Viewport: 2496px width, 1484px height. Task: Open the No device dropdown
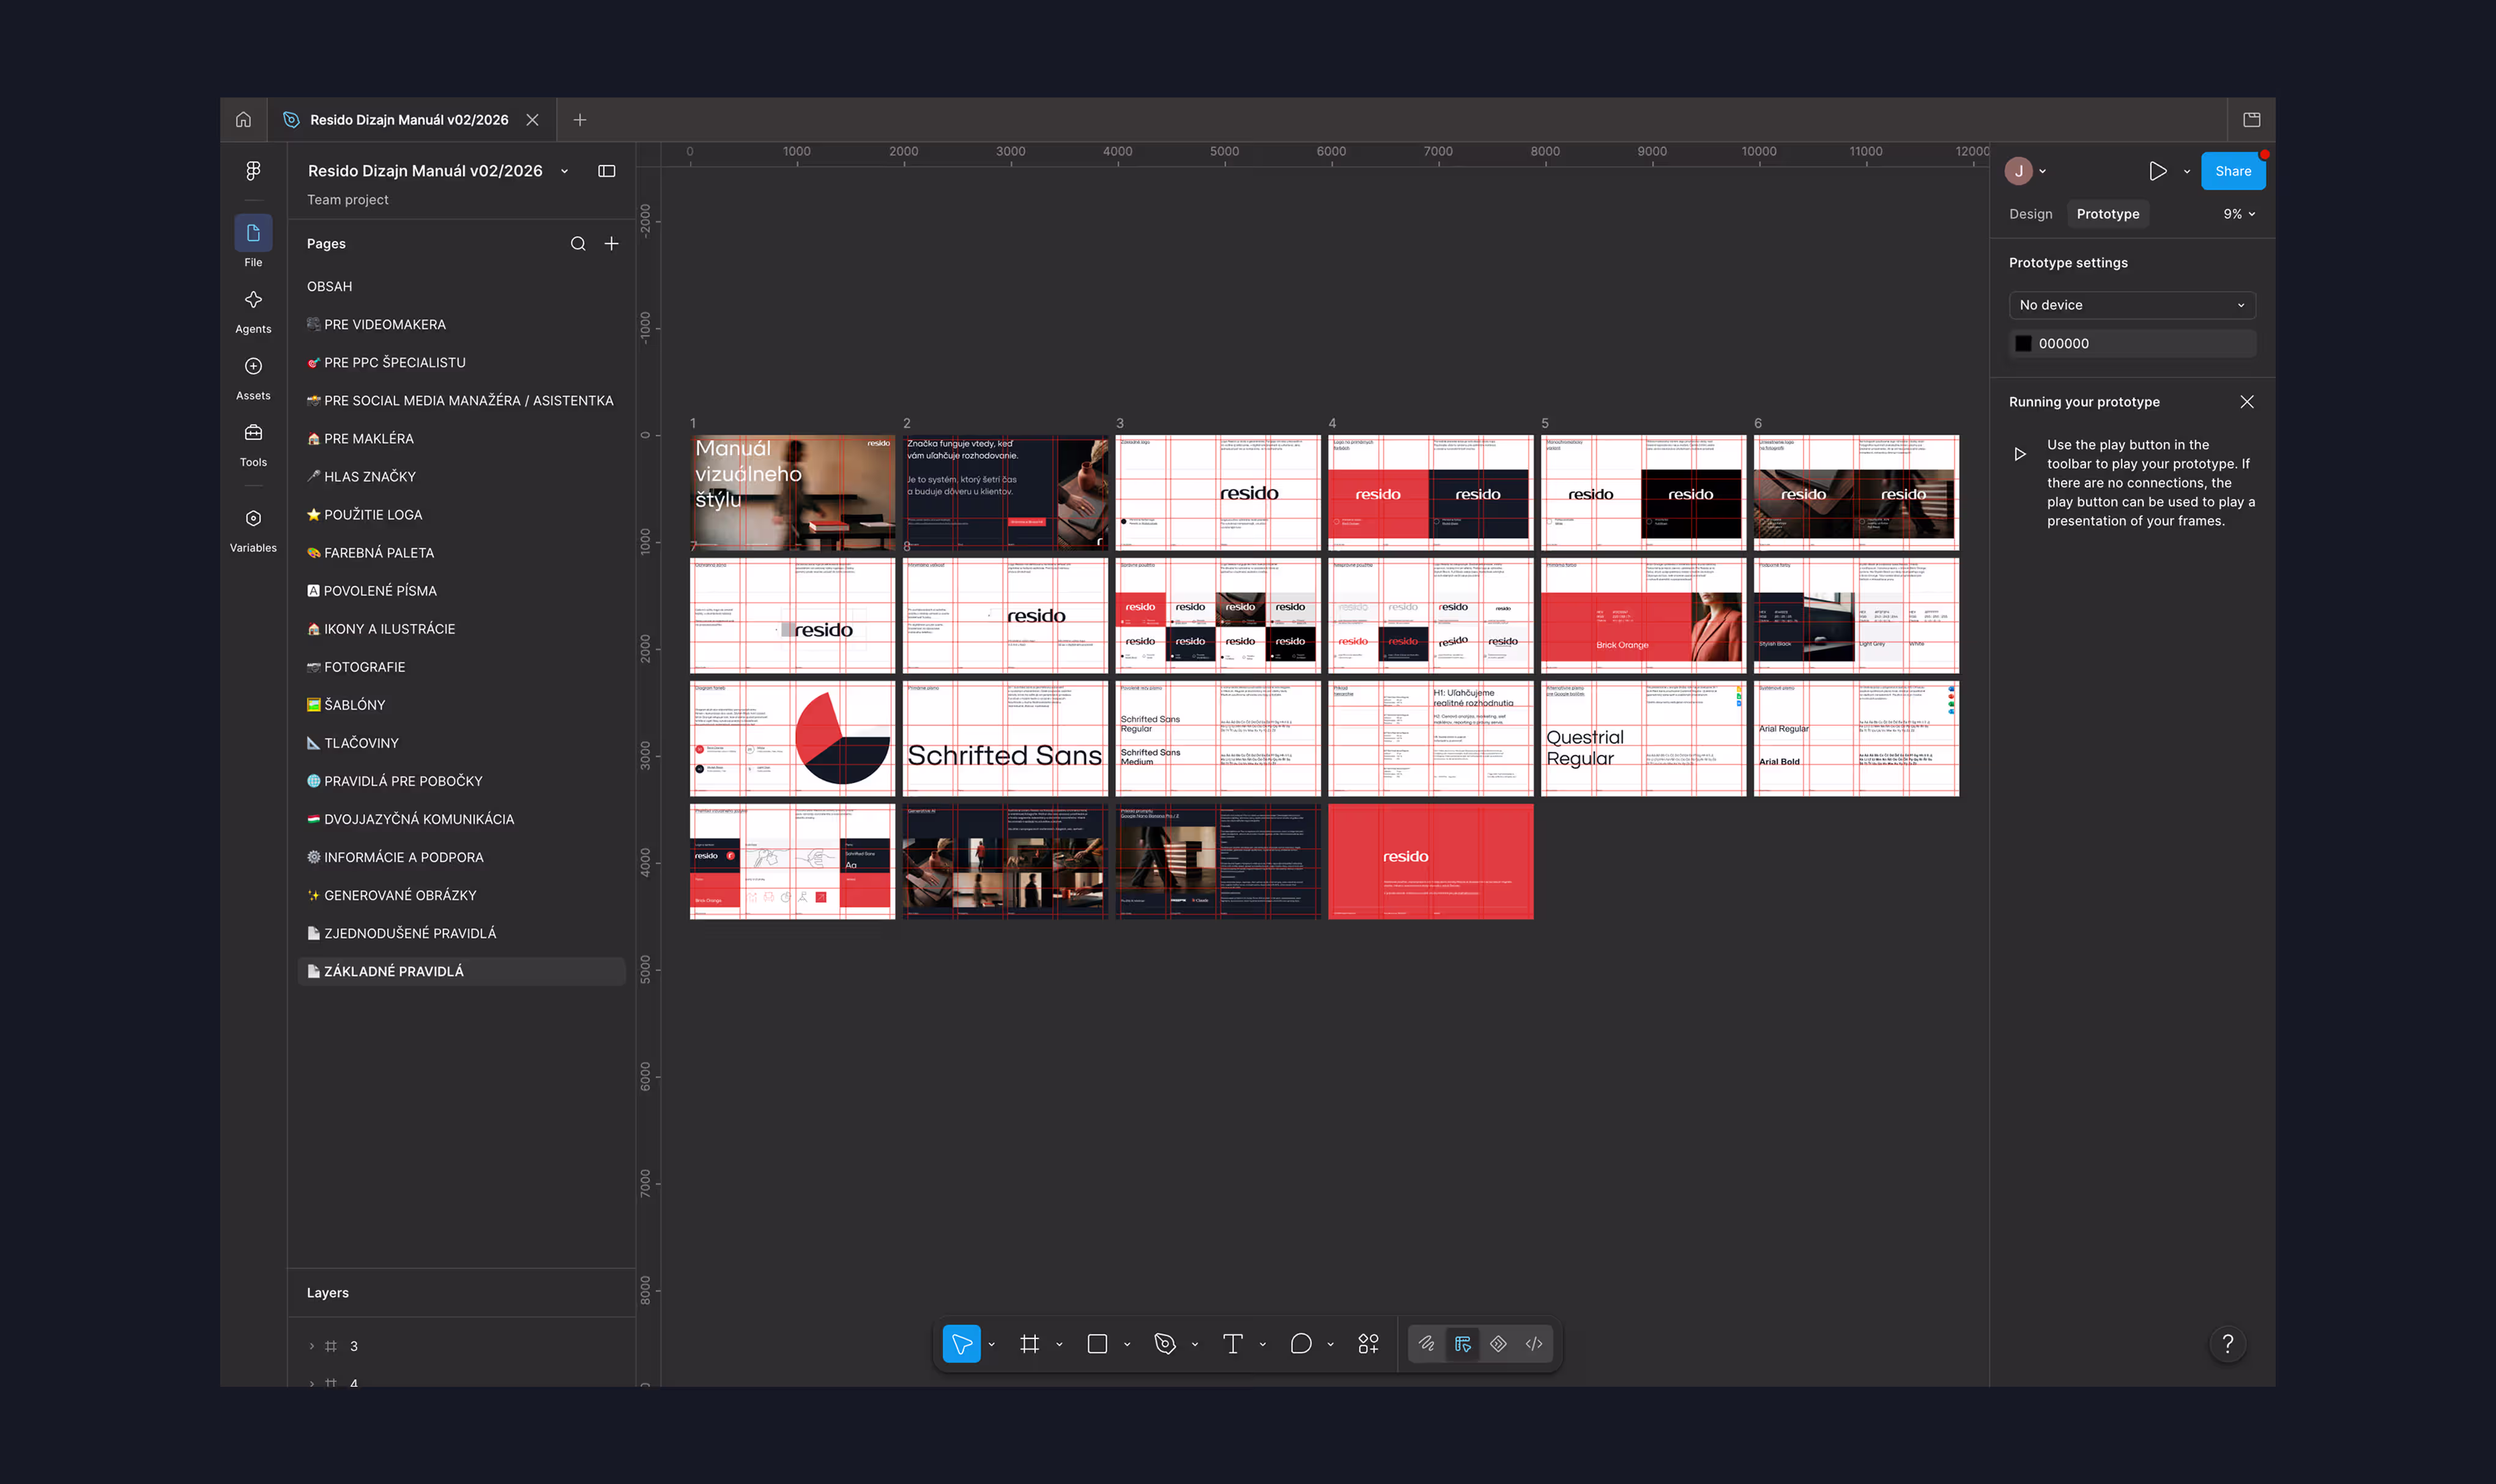2132,305
